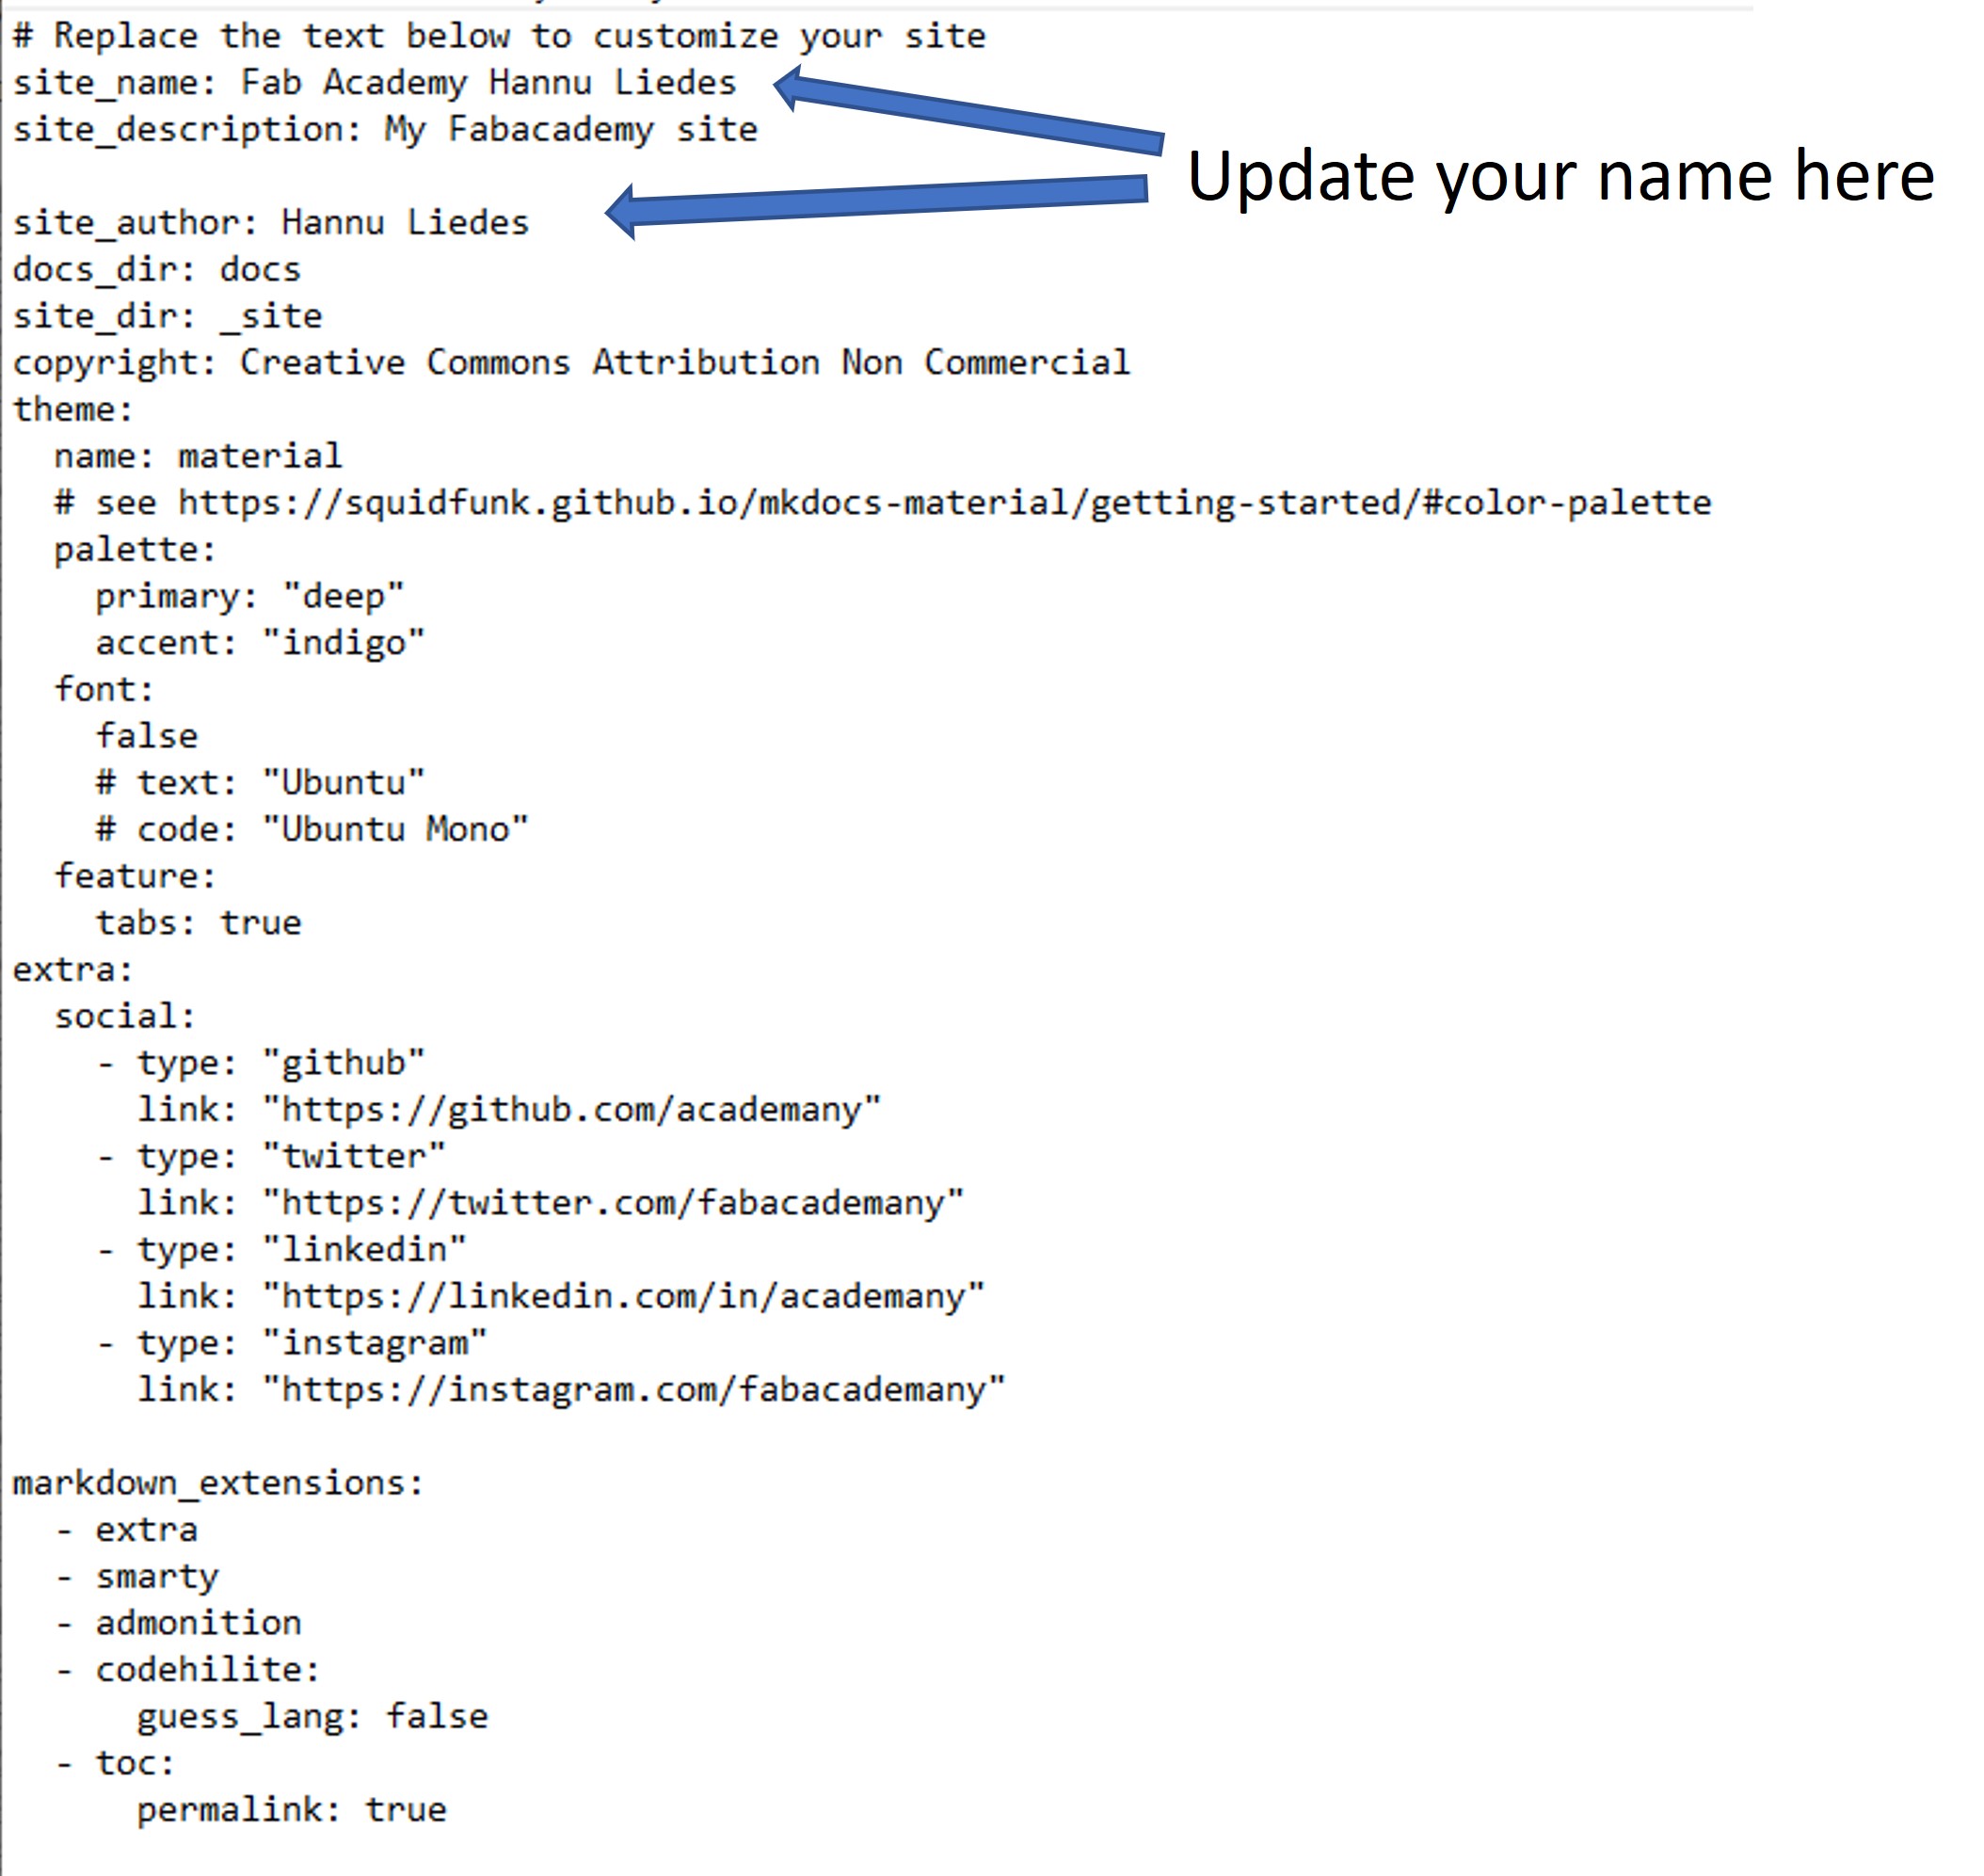Click the "font:" key line
This screenshot has height=1876, width=1984.
104,690
